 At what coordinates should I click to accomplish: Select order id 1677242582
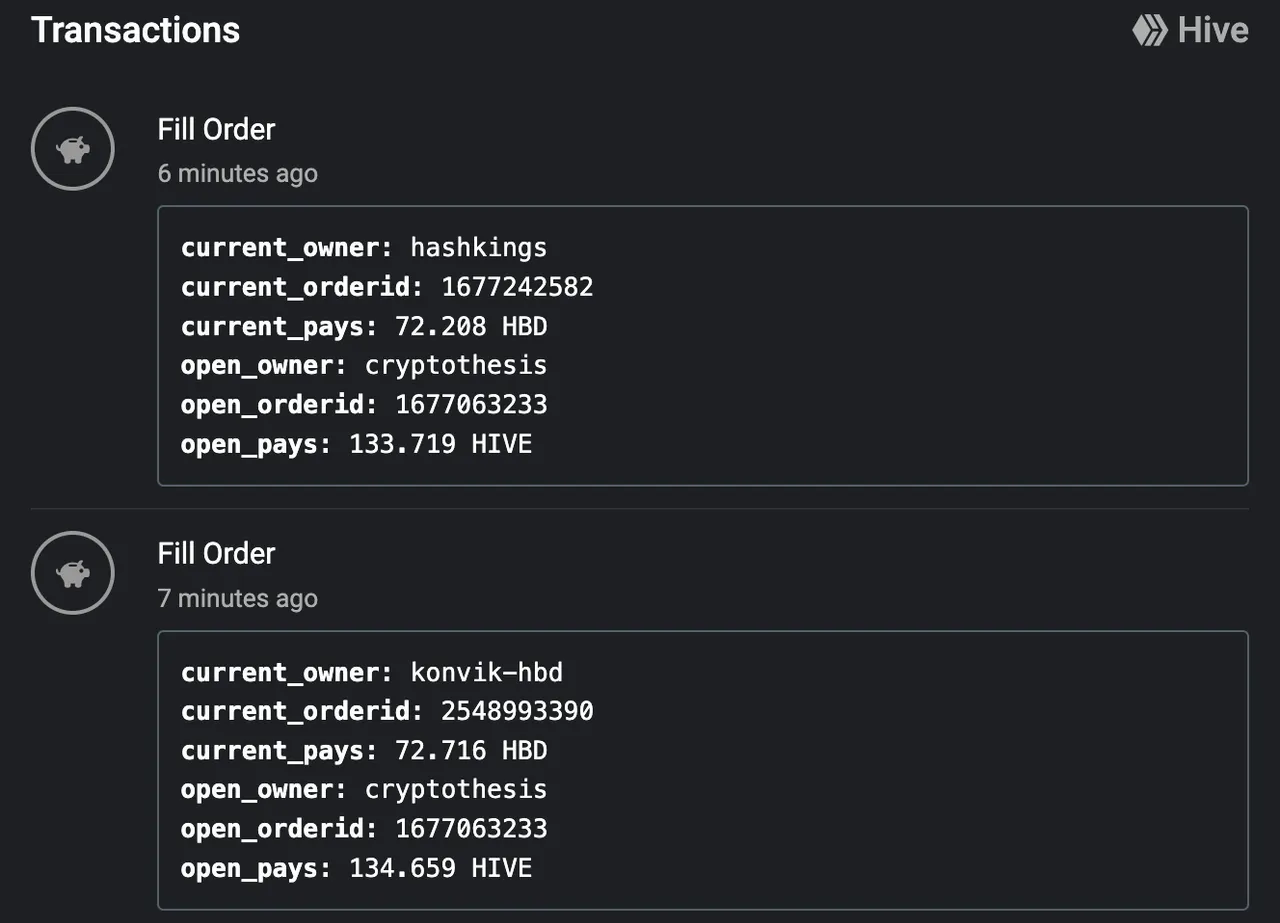click(x=517, y=287)
